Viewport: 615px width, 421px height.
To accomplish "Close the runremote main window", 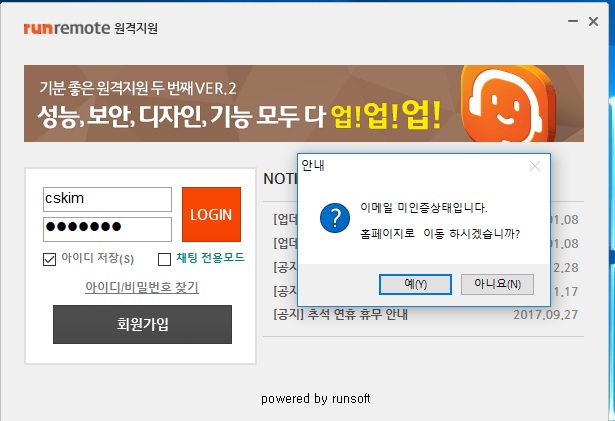I will tap(590, 26).
